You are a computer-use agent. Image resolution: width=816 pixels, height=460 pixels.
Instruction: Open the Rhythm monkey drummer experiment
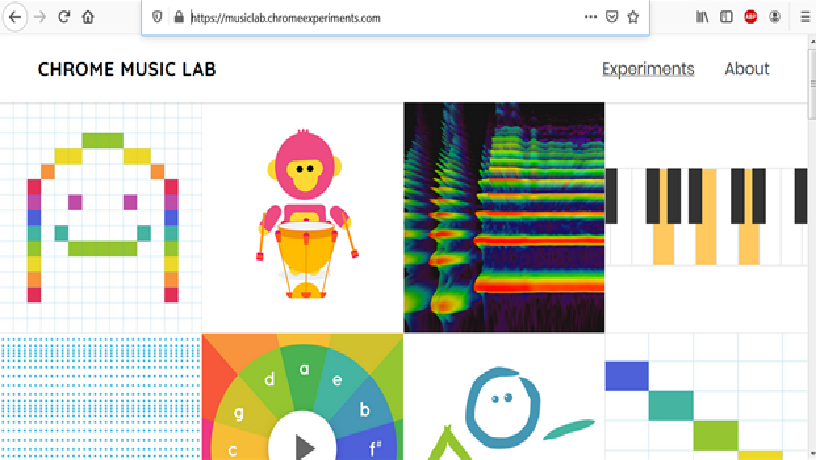pyautogui.click(x=302, y=217)
